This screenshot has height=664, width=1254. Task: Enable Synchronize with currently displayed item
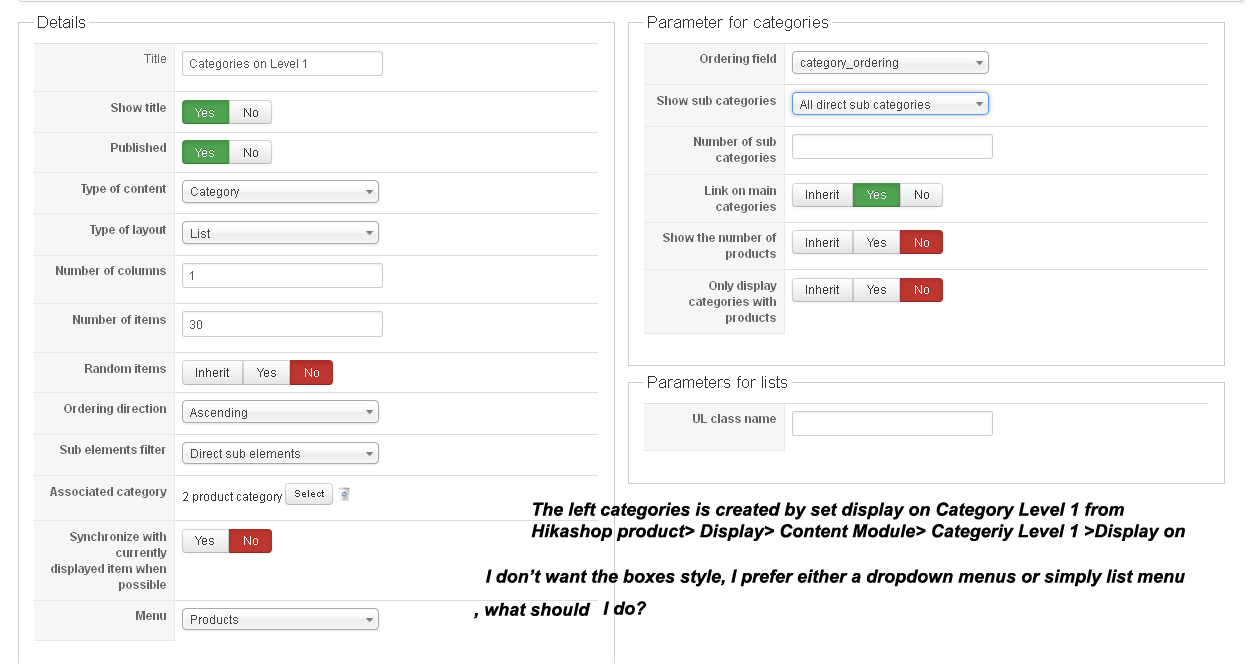coord(205,541)
